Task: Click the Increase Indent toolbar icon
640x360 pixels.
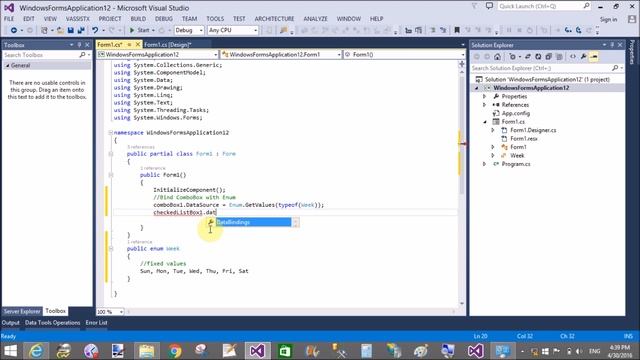Action: (x=418, y=30)
